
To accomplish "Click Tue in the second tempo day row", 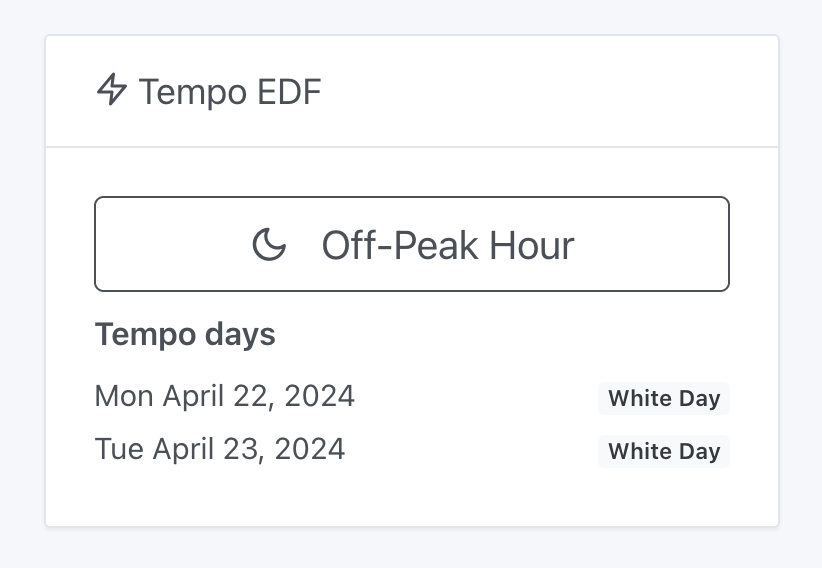I will click(x=119, y=449).
